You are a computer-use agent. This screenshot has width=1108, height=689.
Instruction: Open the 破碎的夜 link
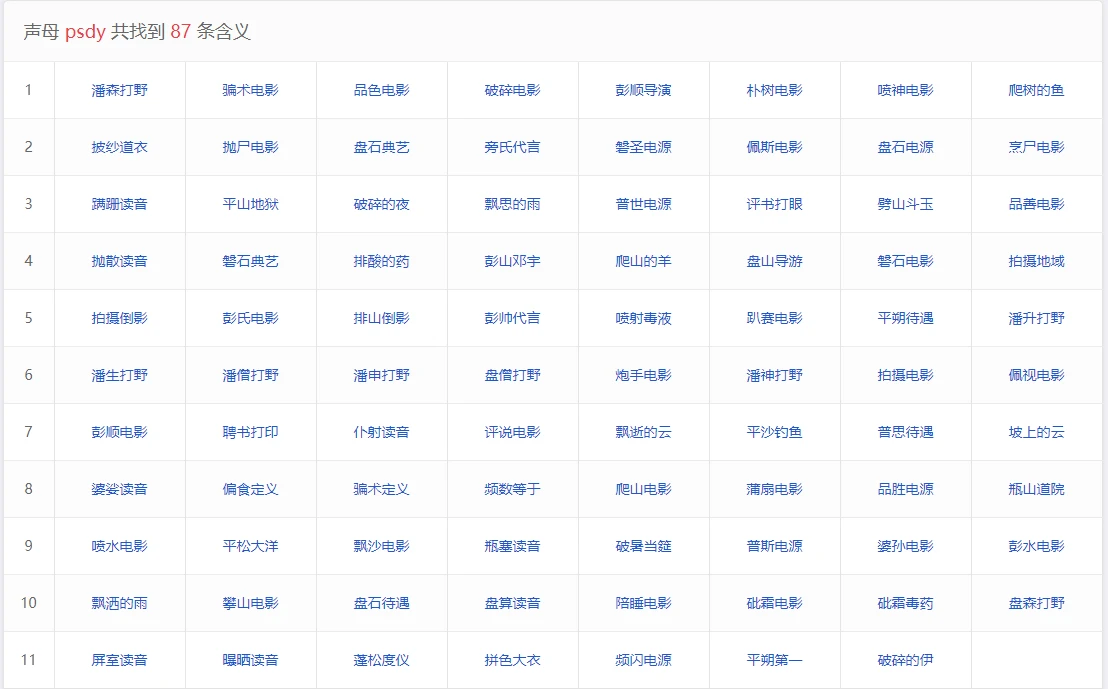[x=381, y=204]
